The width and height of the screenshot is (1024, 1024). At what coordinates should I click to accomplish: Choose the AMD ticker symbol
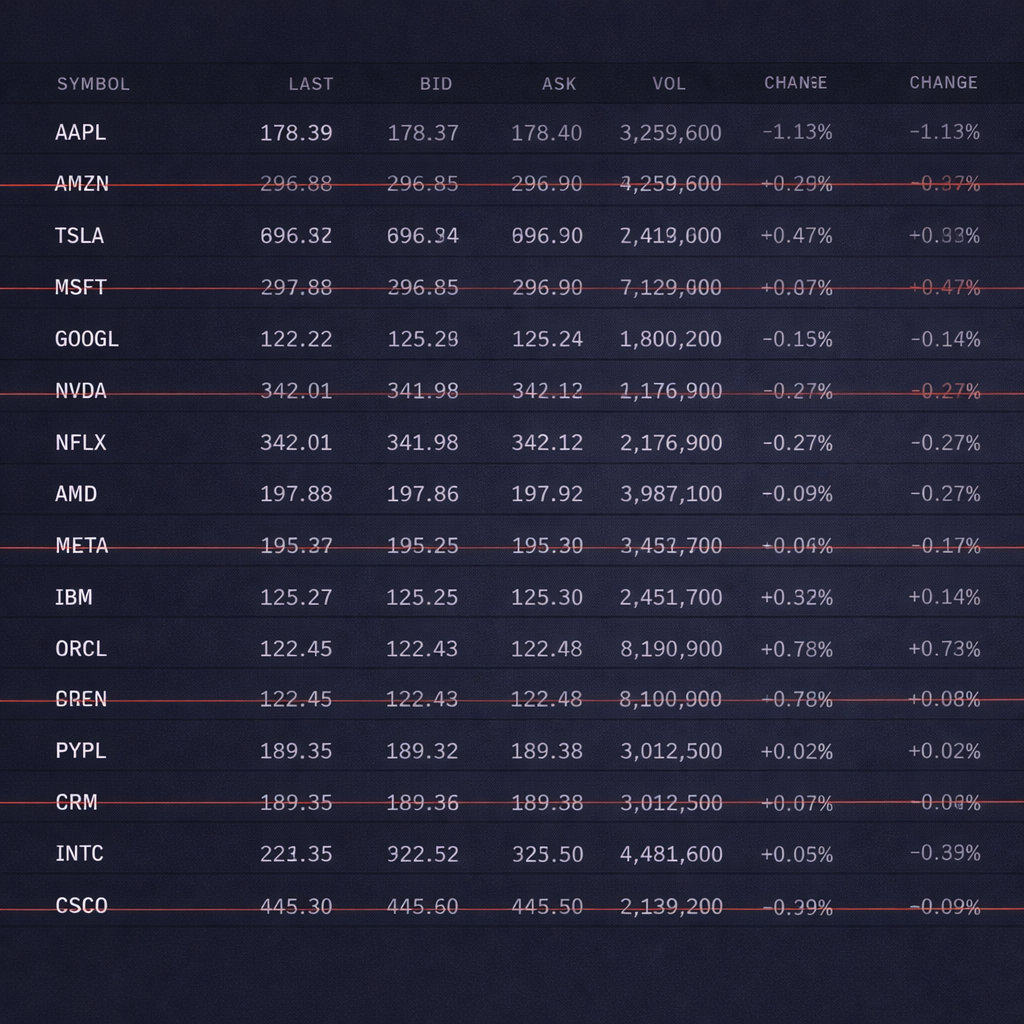[76, 494]
